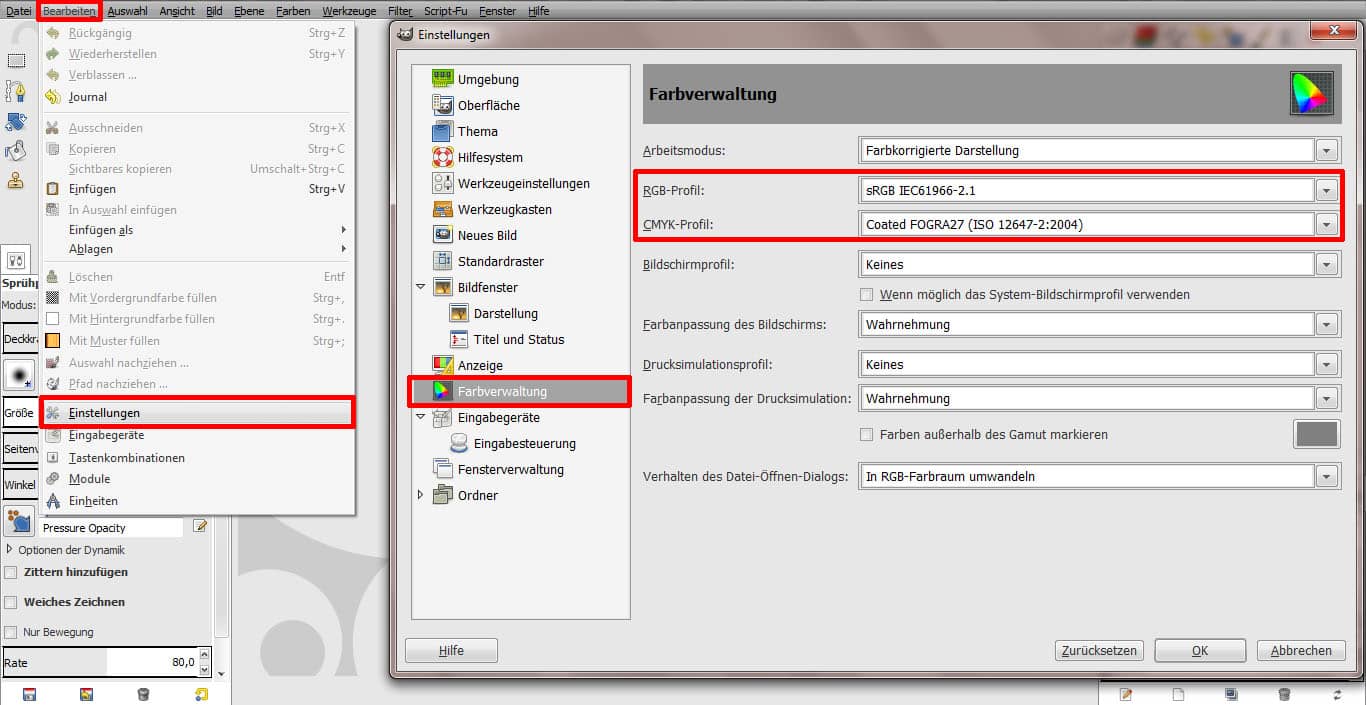Viewport: 1366px width, 705px height.
Task: Click the Werkzeugkasten icon in sidebar
Action: pyautogui.click(x=442, y=209)
